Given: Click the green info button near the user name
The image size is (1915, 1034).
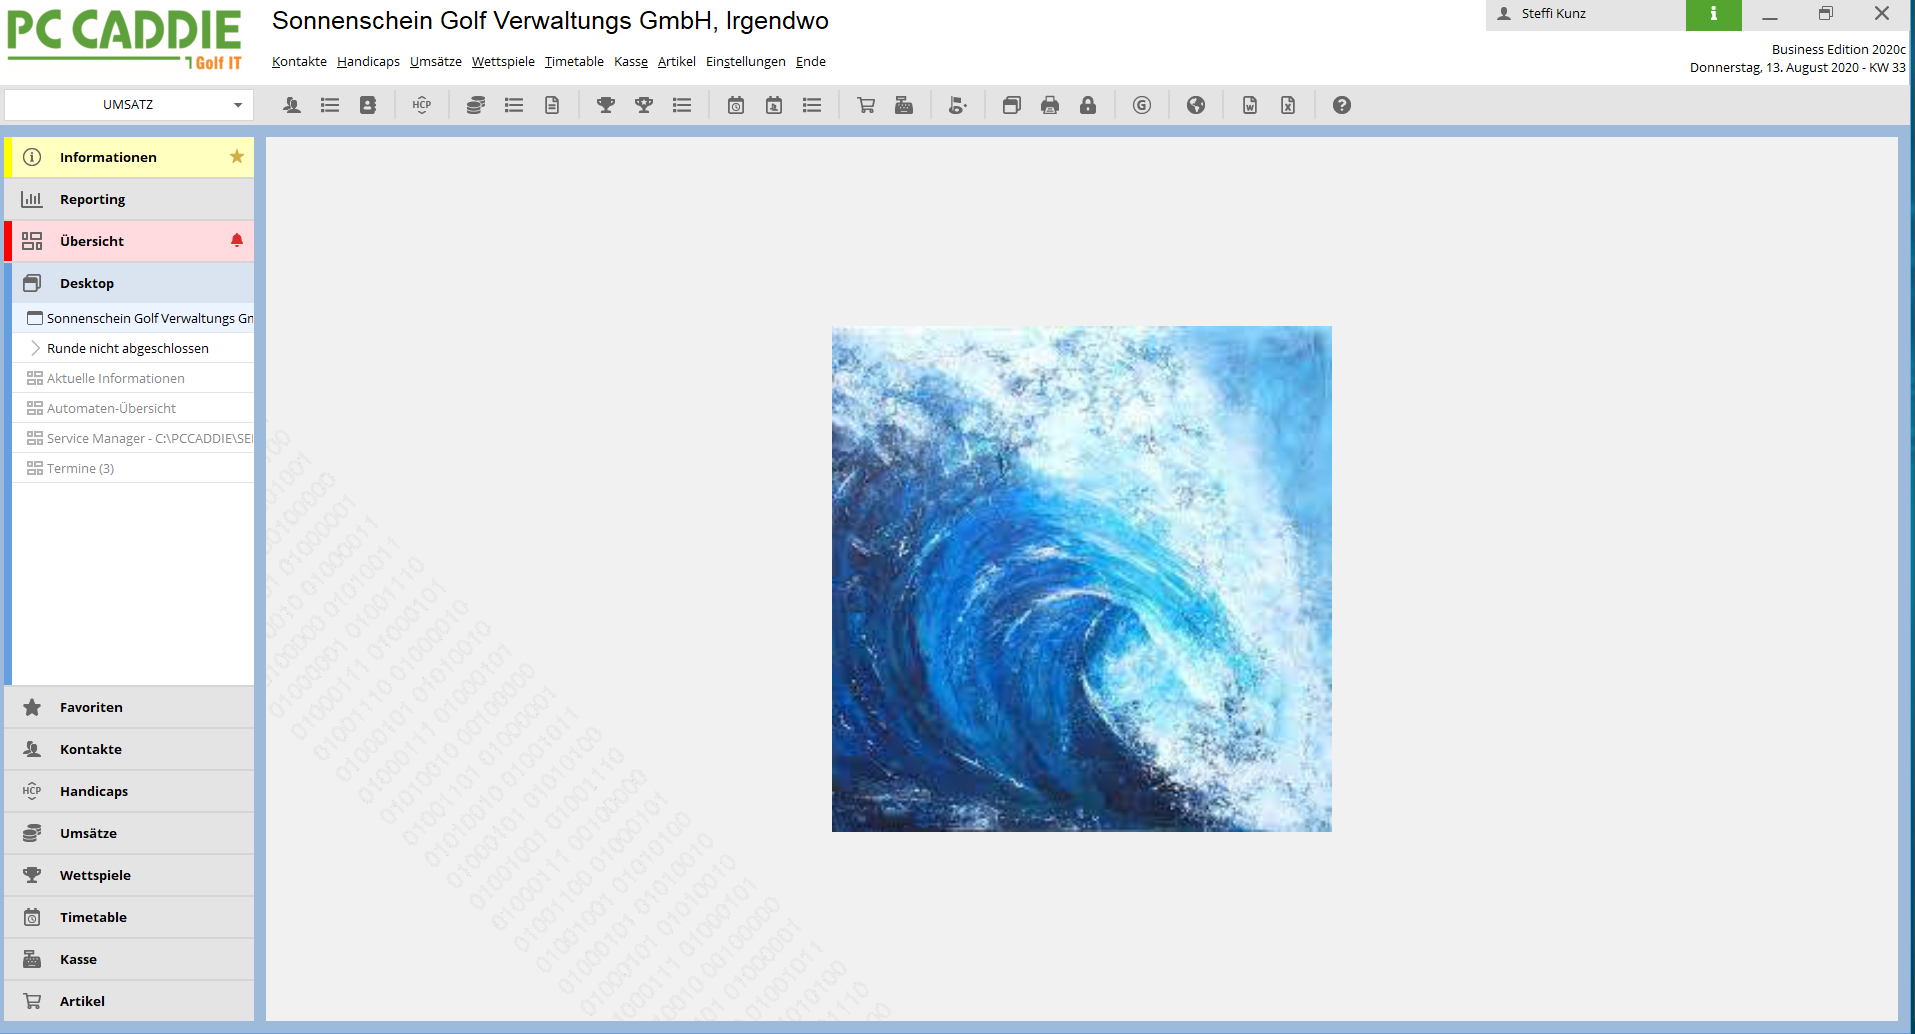Looking at the screenshot, I should pyautogui.click(x=1713, y=14).
